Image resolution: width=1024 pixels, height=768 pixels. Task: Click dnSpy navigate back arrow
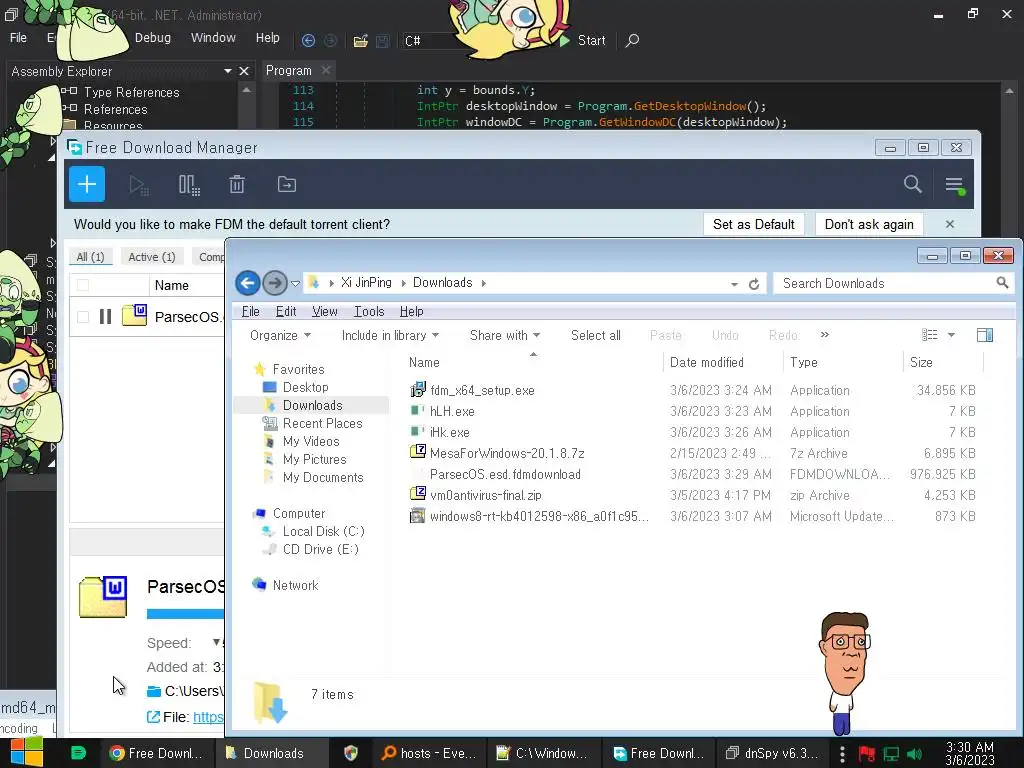pos(308,40)
